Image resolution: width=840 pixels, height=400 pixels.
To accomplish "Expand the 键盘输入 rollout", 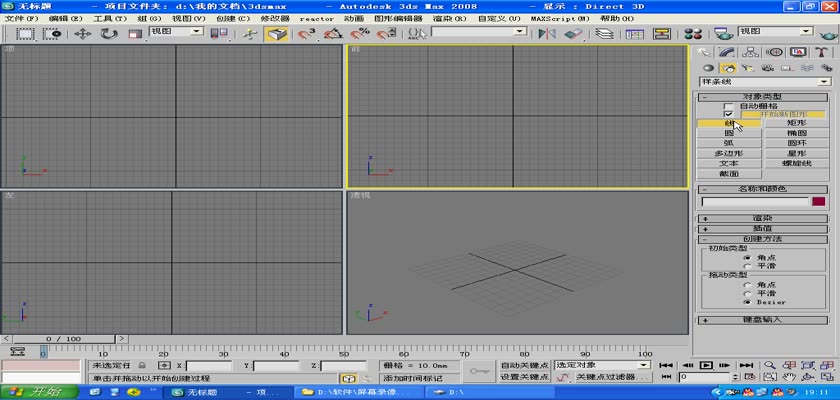I will [762, 320].
